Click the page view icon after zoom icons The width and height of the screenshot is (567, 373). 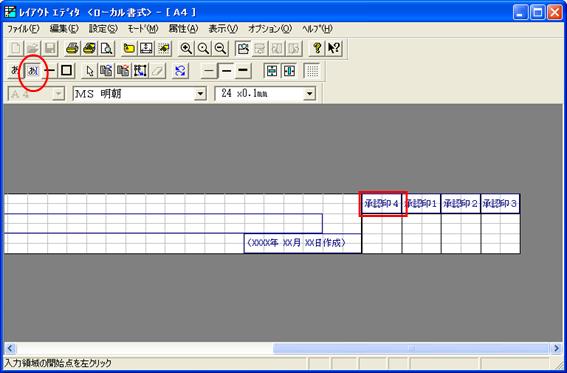(243, 48)
